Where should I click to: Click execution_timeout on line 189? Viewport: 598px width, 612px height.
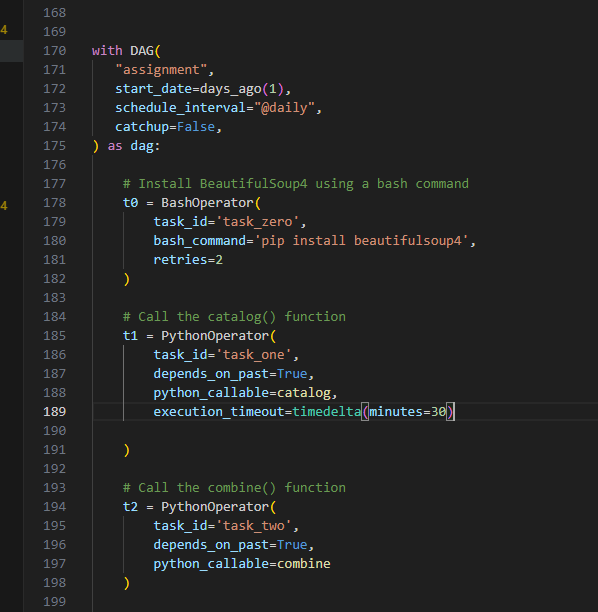click(219, 412)
